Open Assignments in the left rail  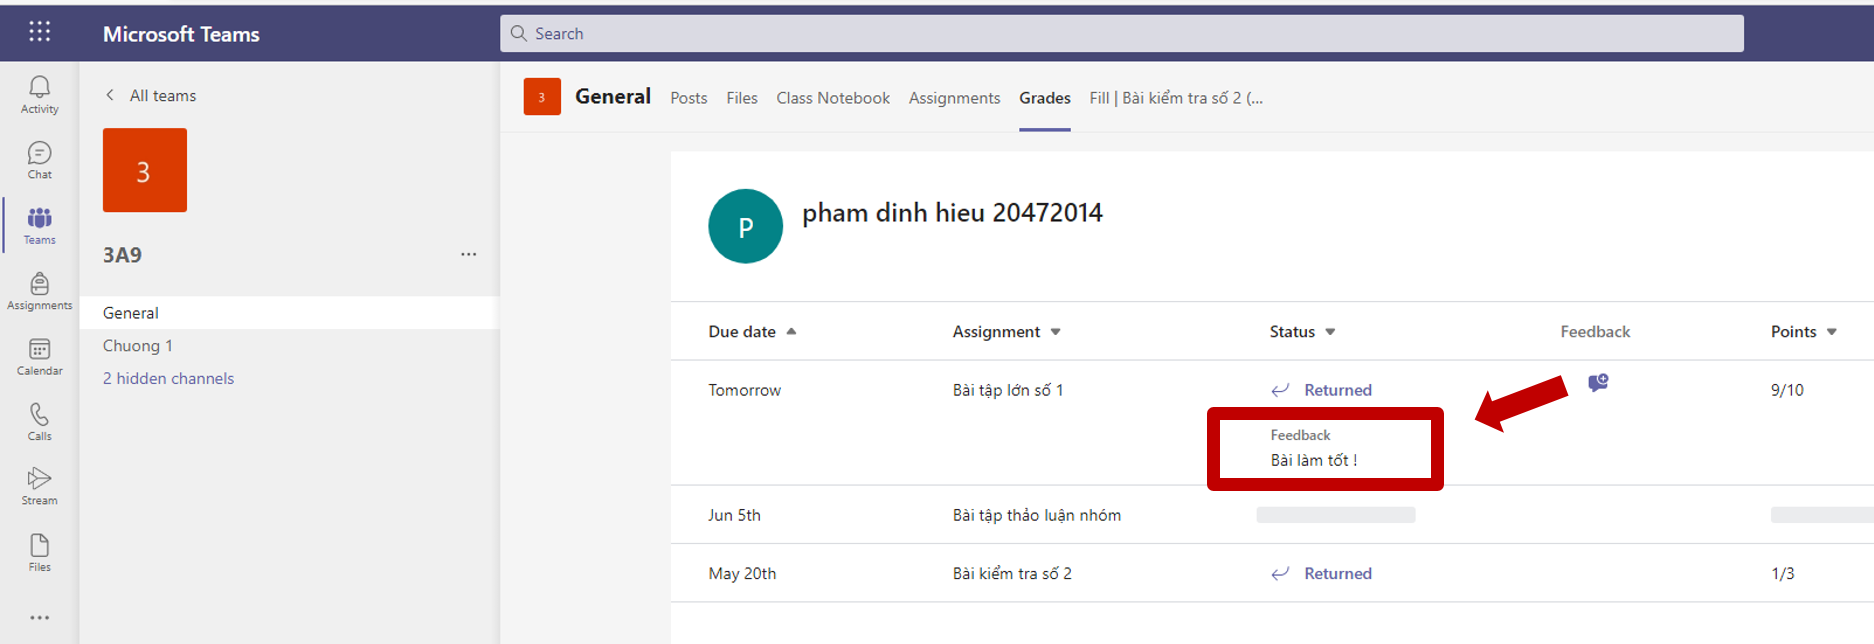coord(40,291)
